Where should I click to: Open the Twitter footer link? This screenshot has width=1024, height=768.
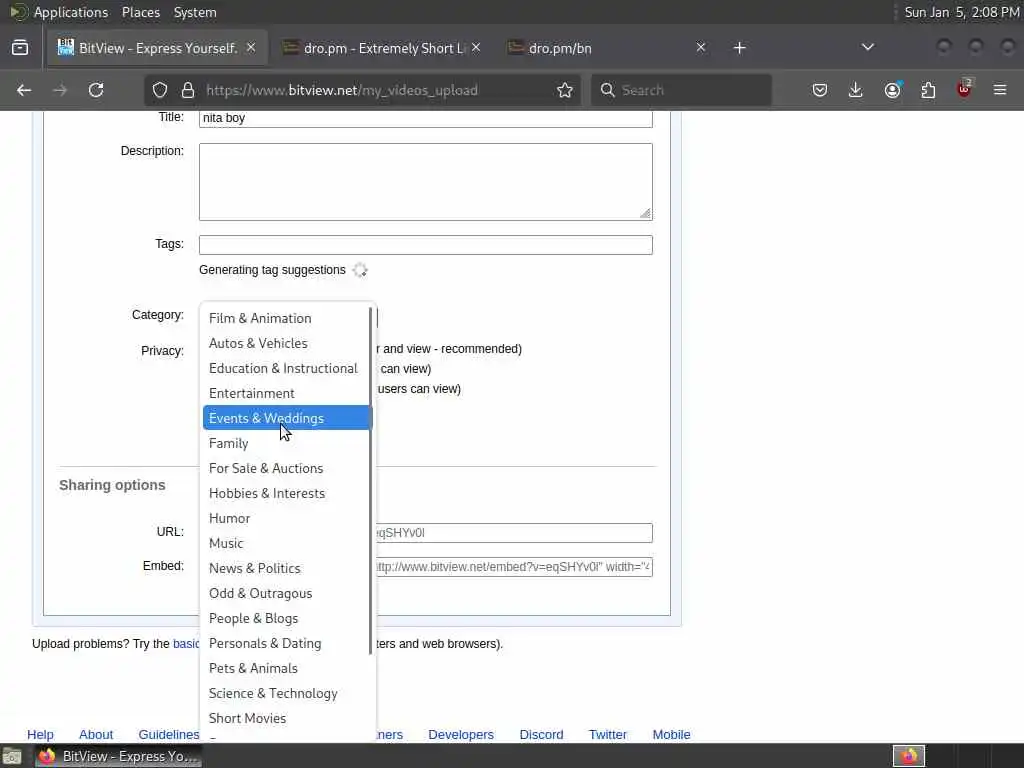(x=608, y=735)
